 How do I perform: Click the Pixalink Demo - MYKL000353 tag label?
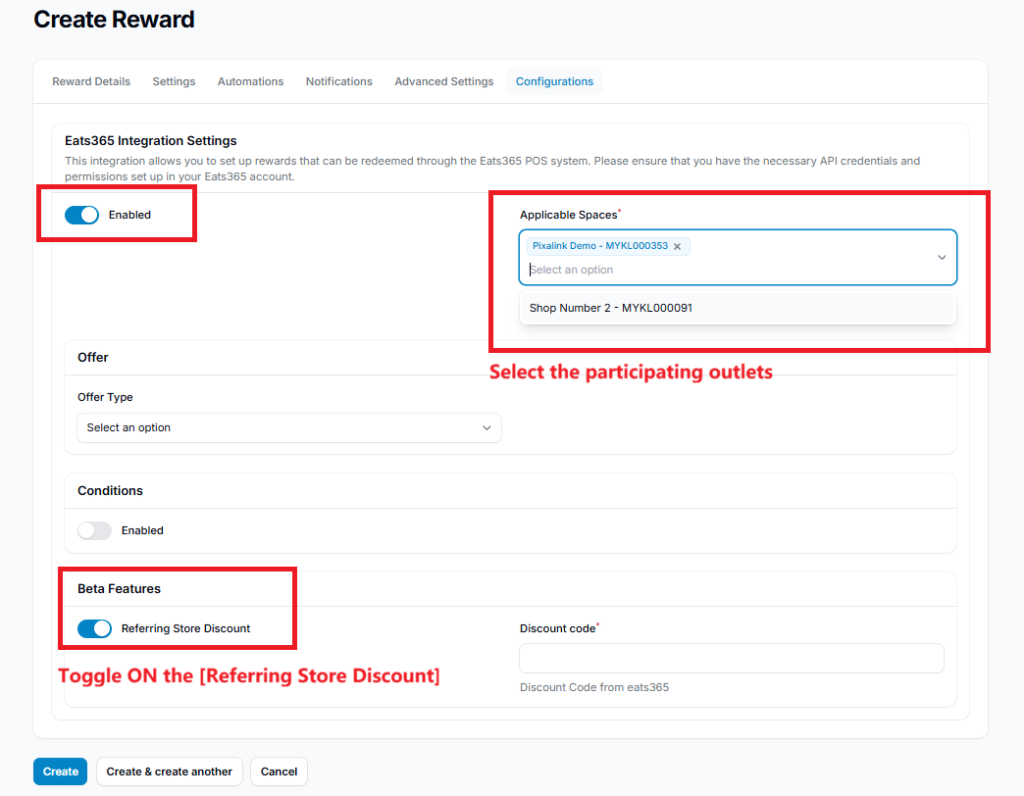coord(599,246)
